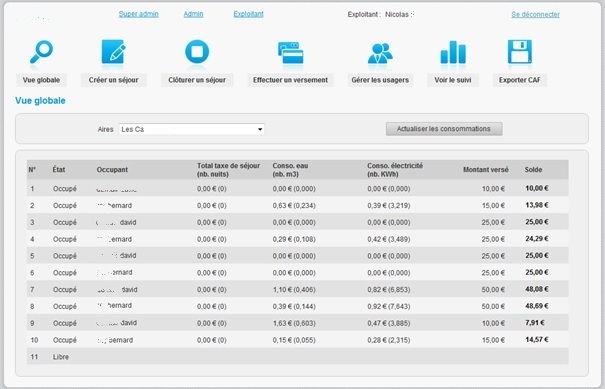
Task: Refresh with Actualiser les consommations button
Action: pos(444,129)
